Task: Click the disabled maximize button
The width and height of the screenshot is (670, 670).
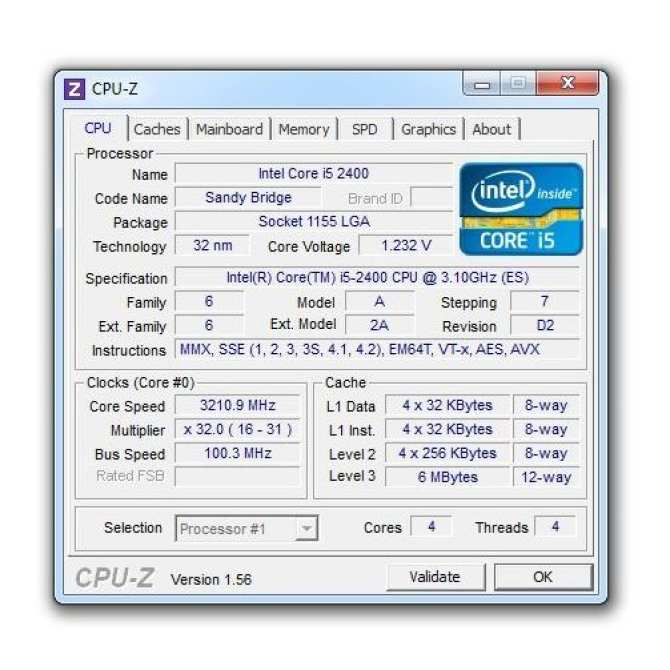Action: click(518, 83)
